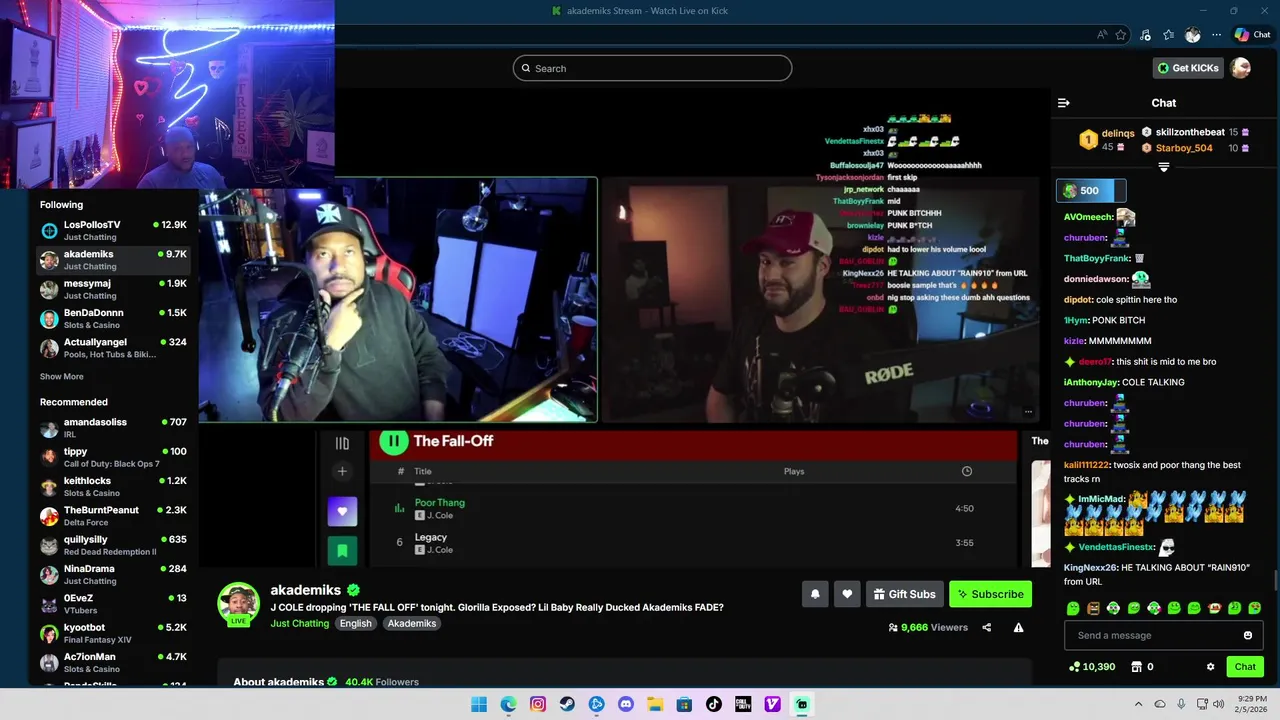Screen dimensions: 1280x720
Task: Open Edge settings and more menu
Action: click(1217, 35)
